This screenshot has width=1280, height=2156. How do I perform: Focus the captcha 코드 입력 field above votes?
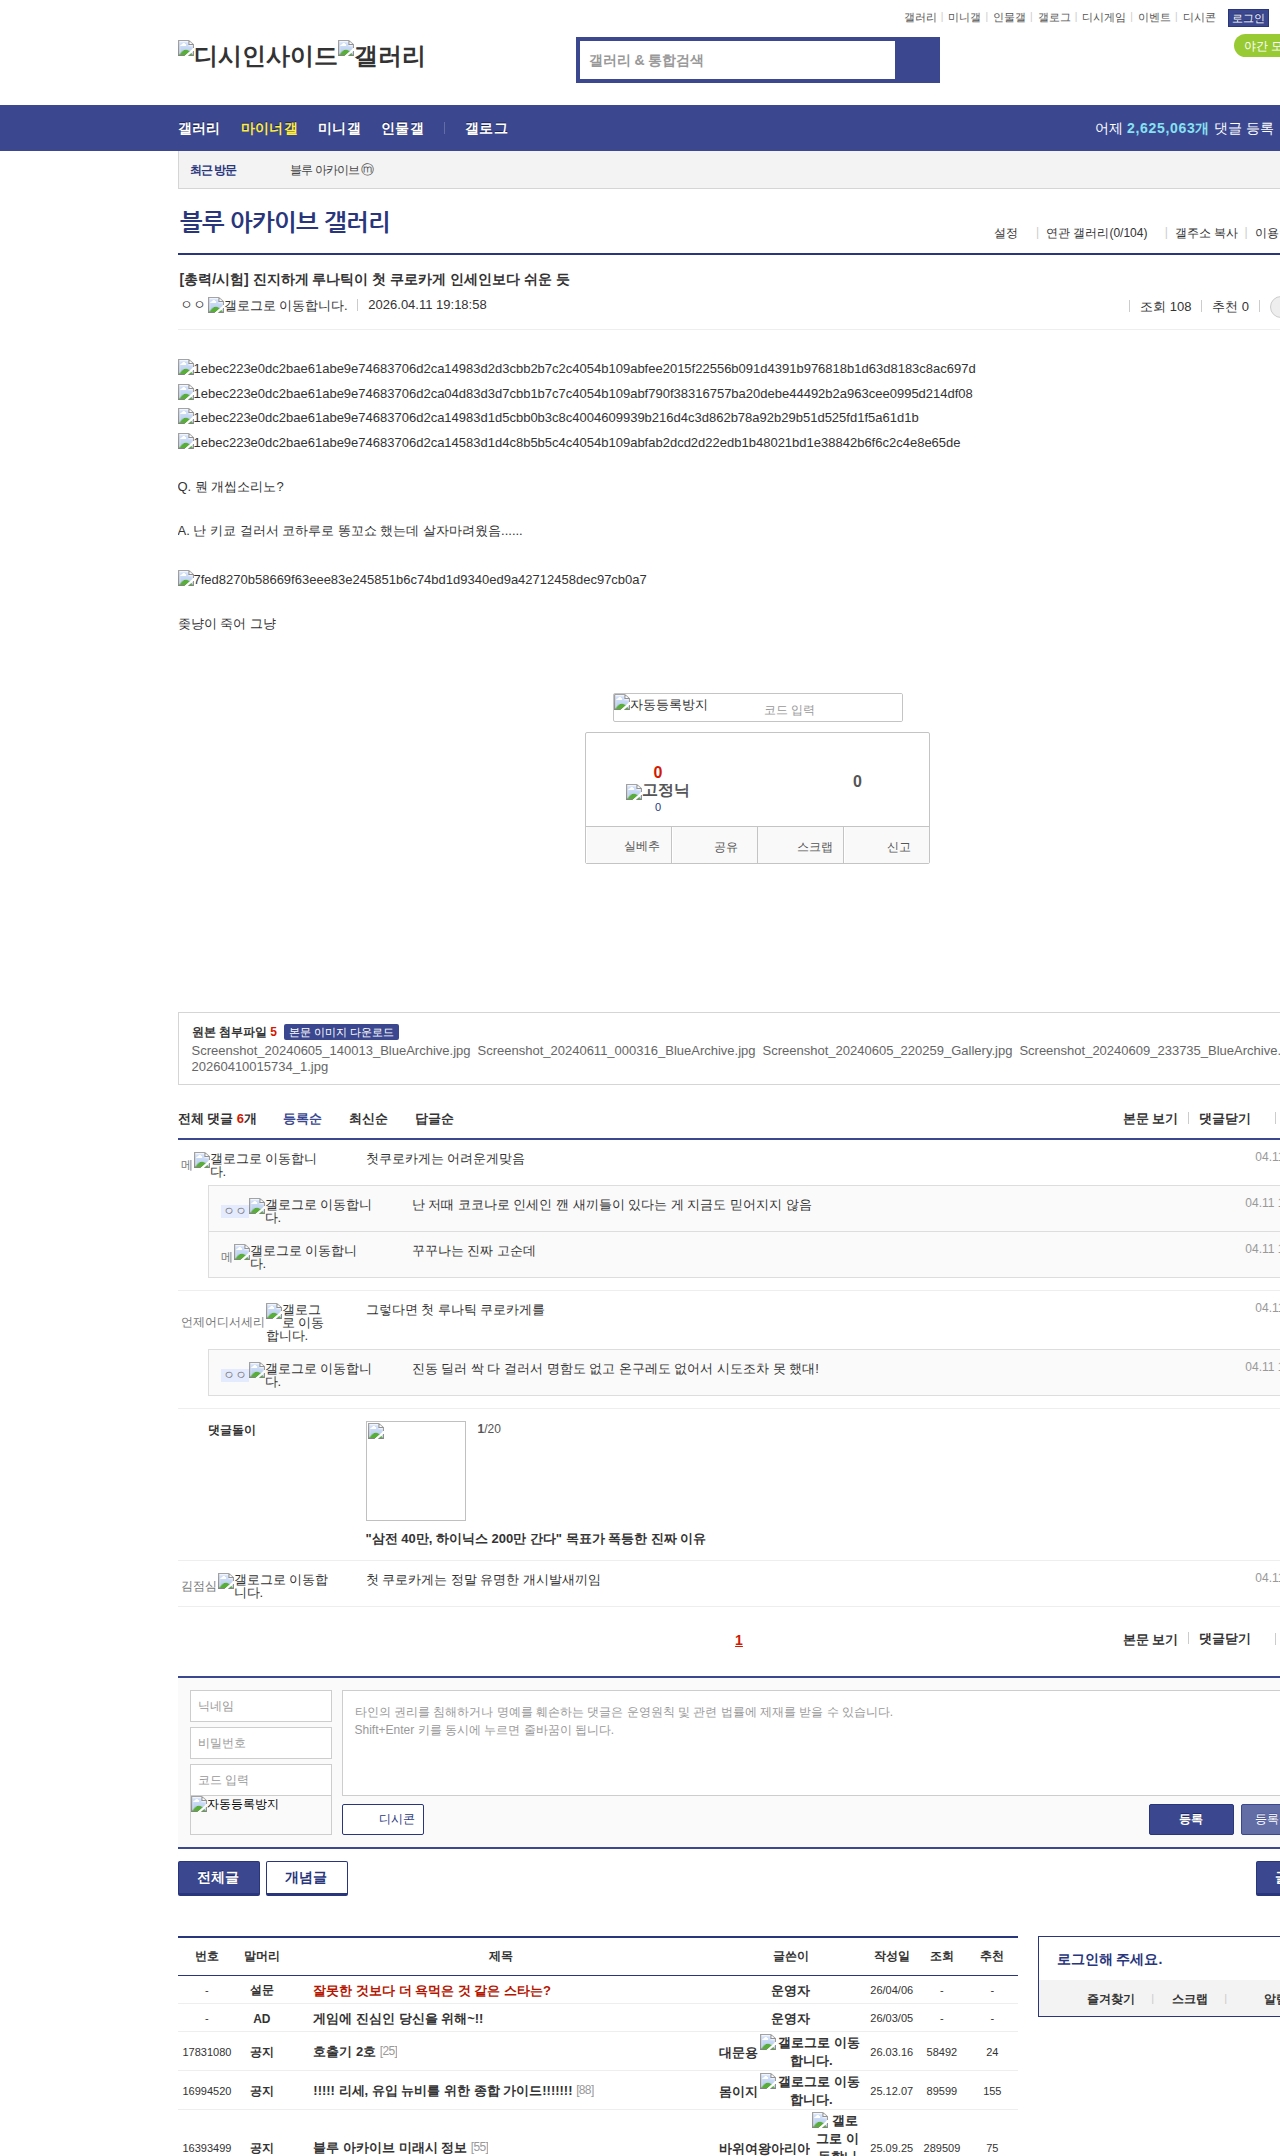[x=829, y=709]
